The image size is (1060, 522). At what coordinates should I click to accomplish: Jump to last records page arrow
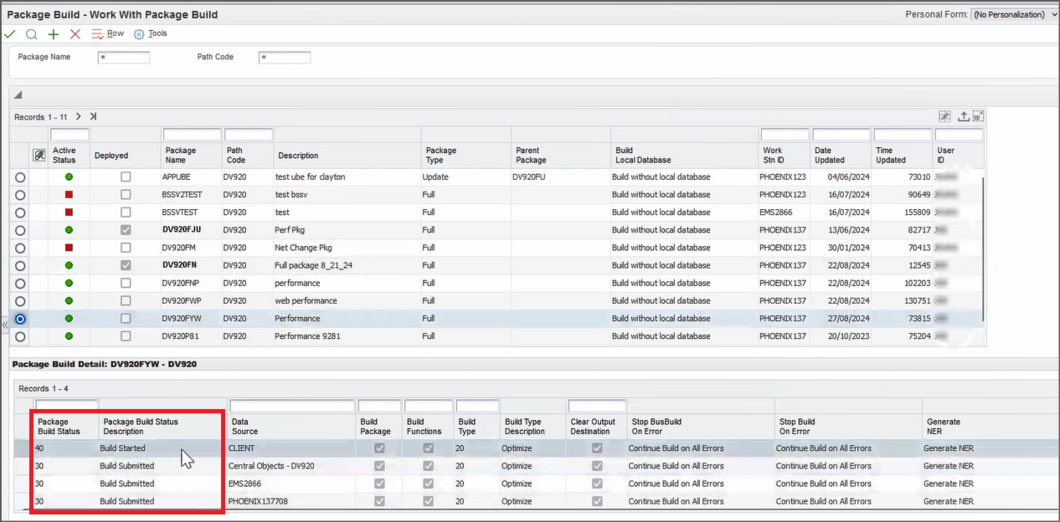[93, 116]
